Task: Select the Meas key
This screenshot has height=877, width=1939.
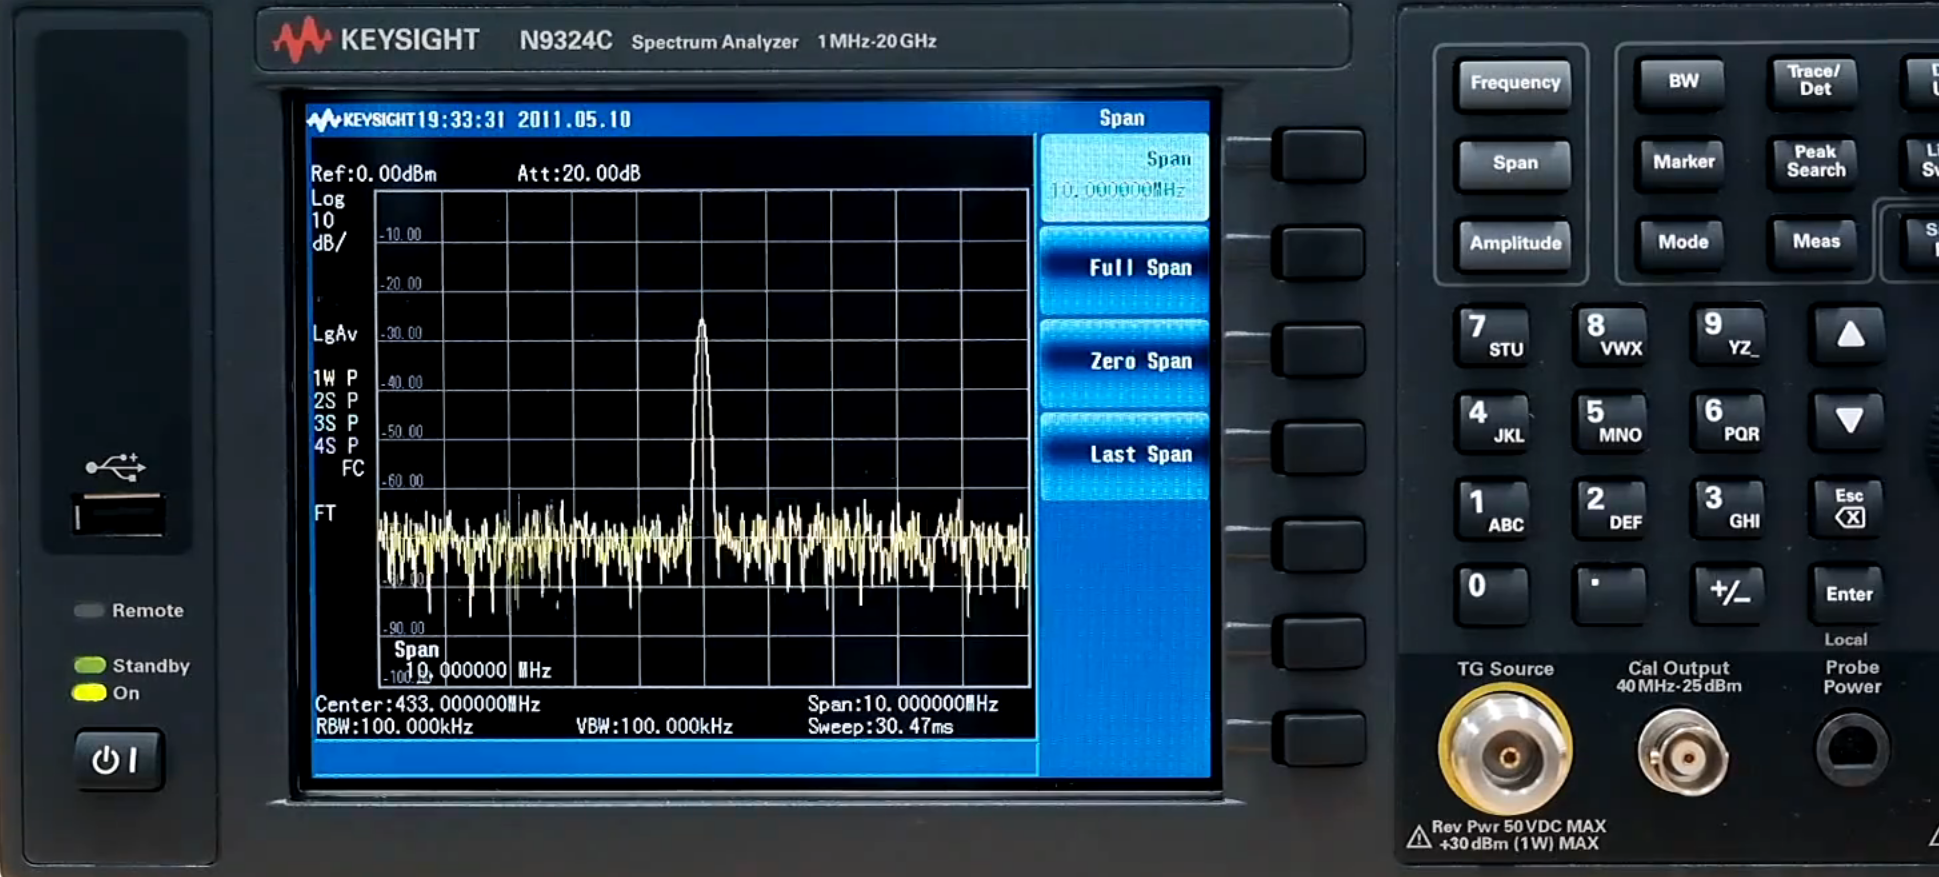Action: (x=1815, y=241)
